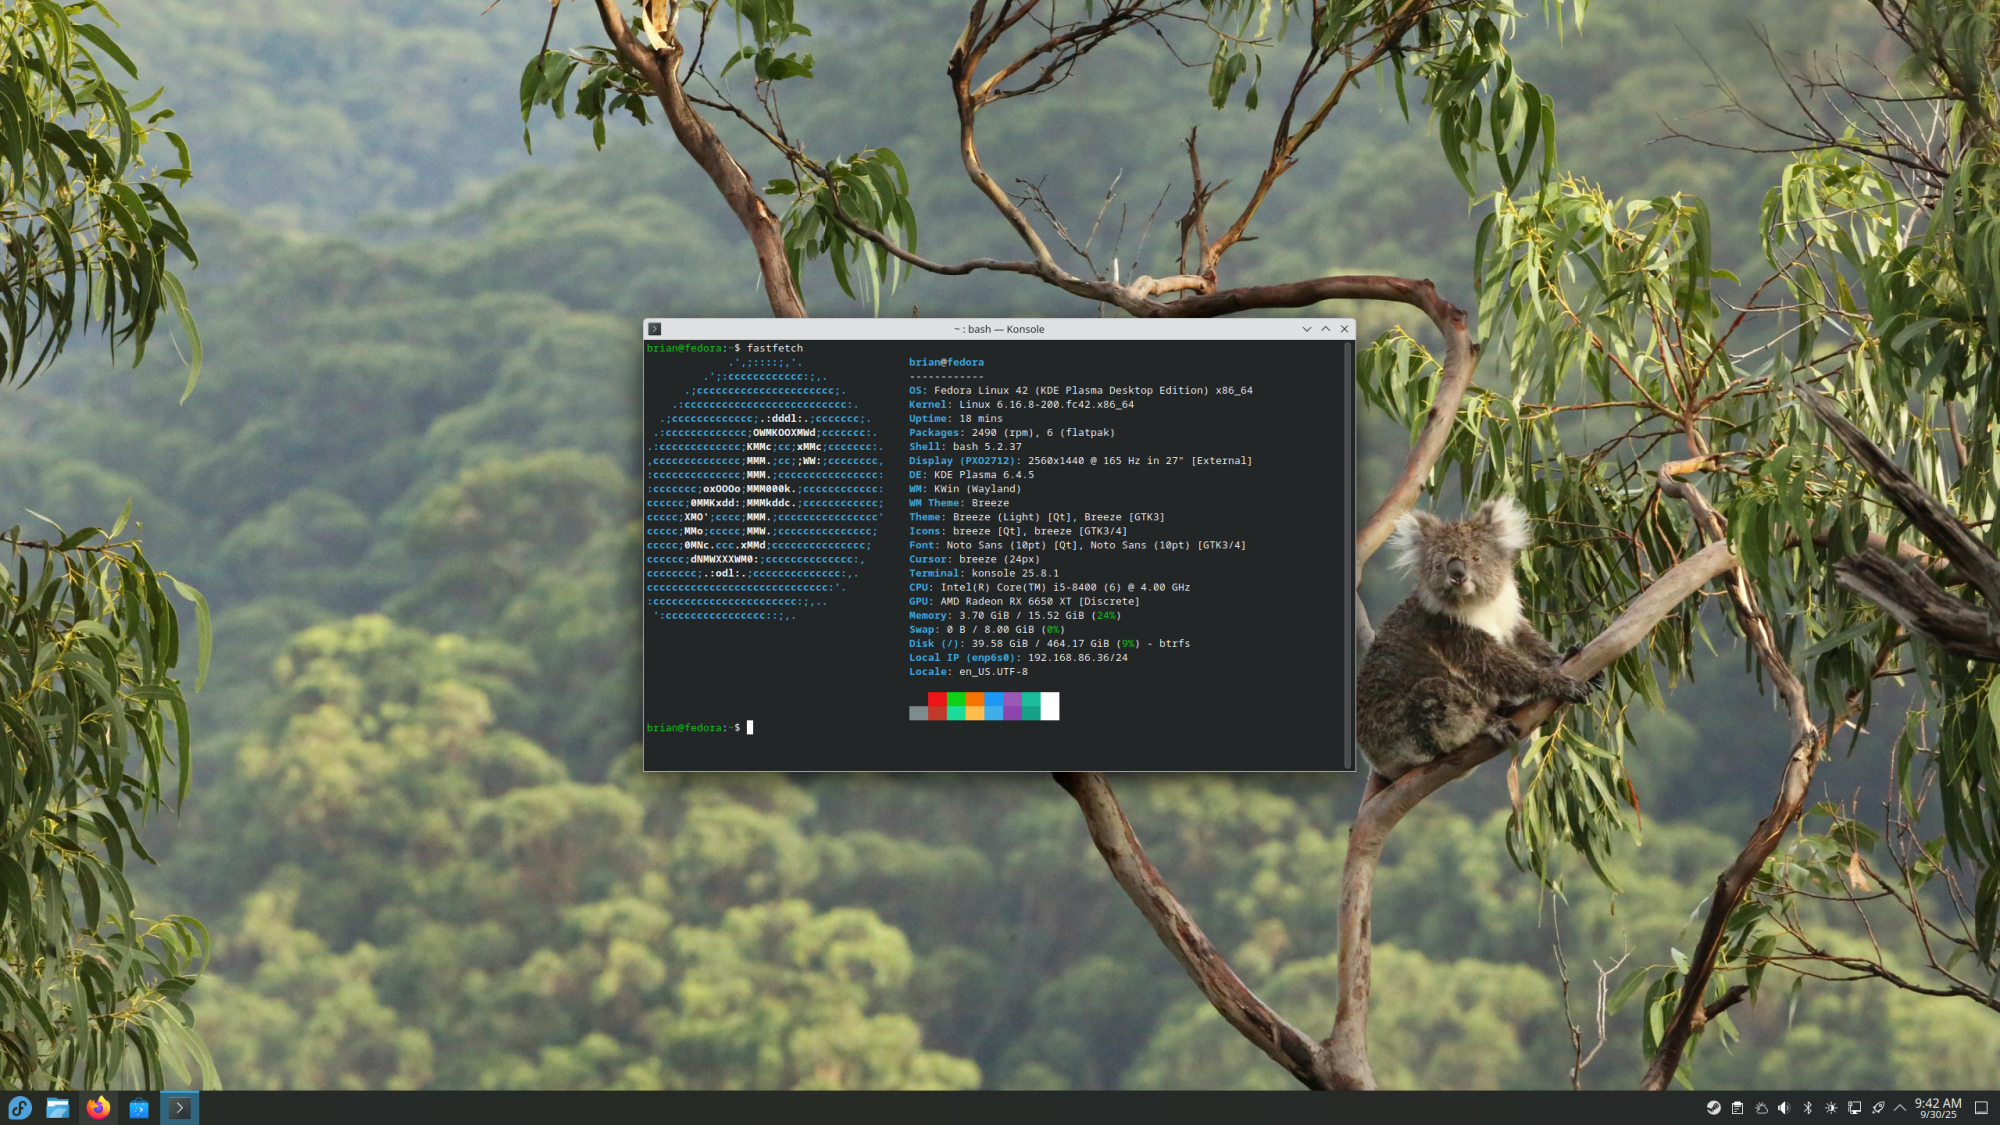Open the clock and calendar popup

tap(1938, 1108)
